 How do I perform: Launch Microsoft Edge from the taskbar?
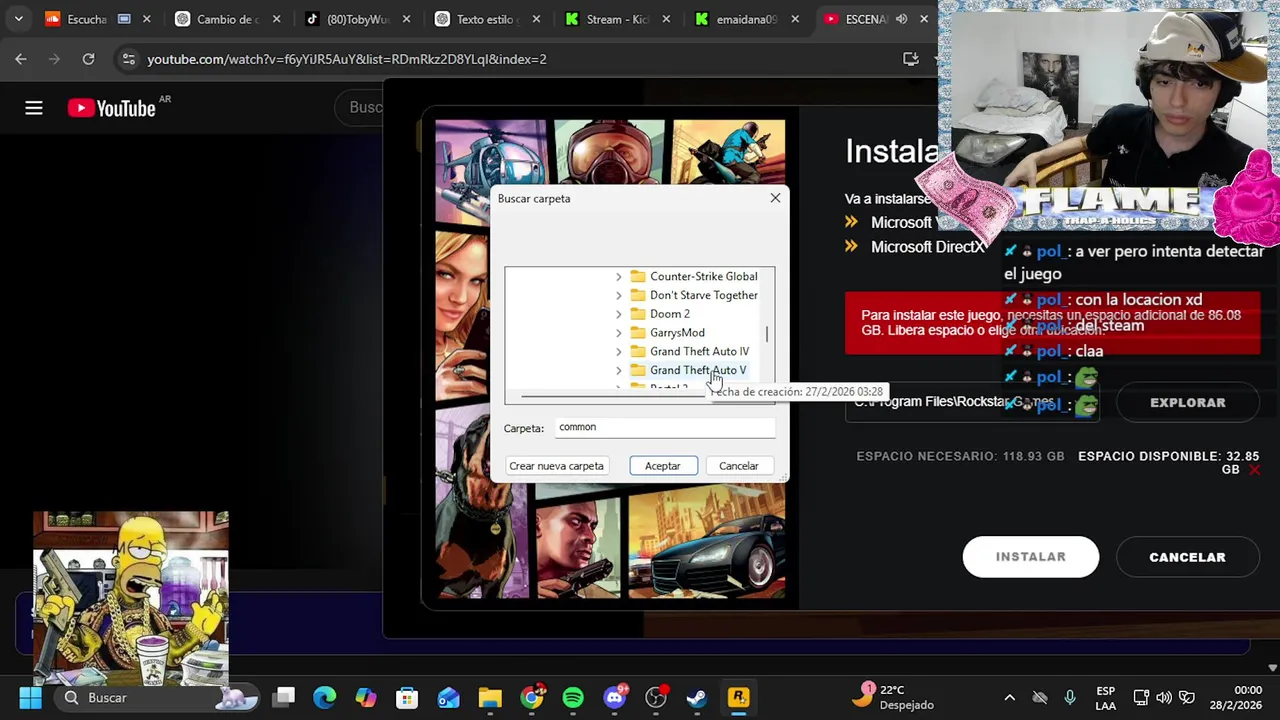coord(325,697)
